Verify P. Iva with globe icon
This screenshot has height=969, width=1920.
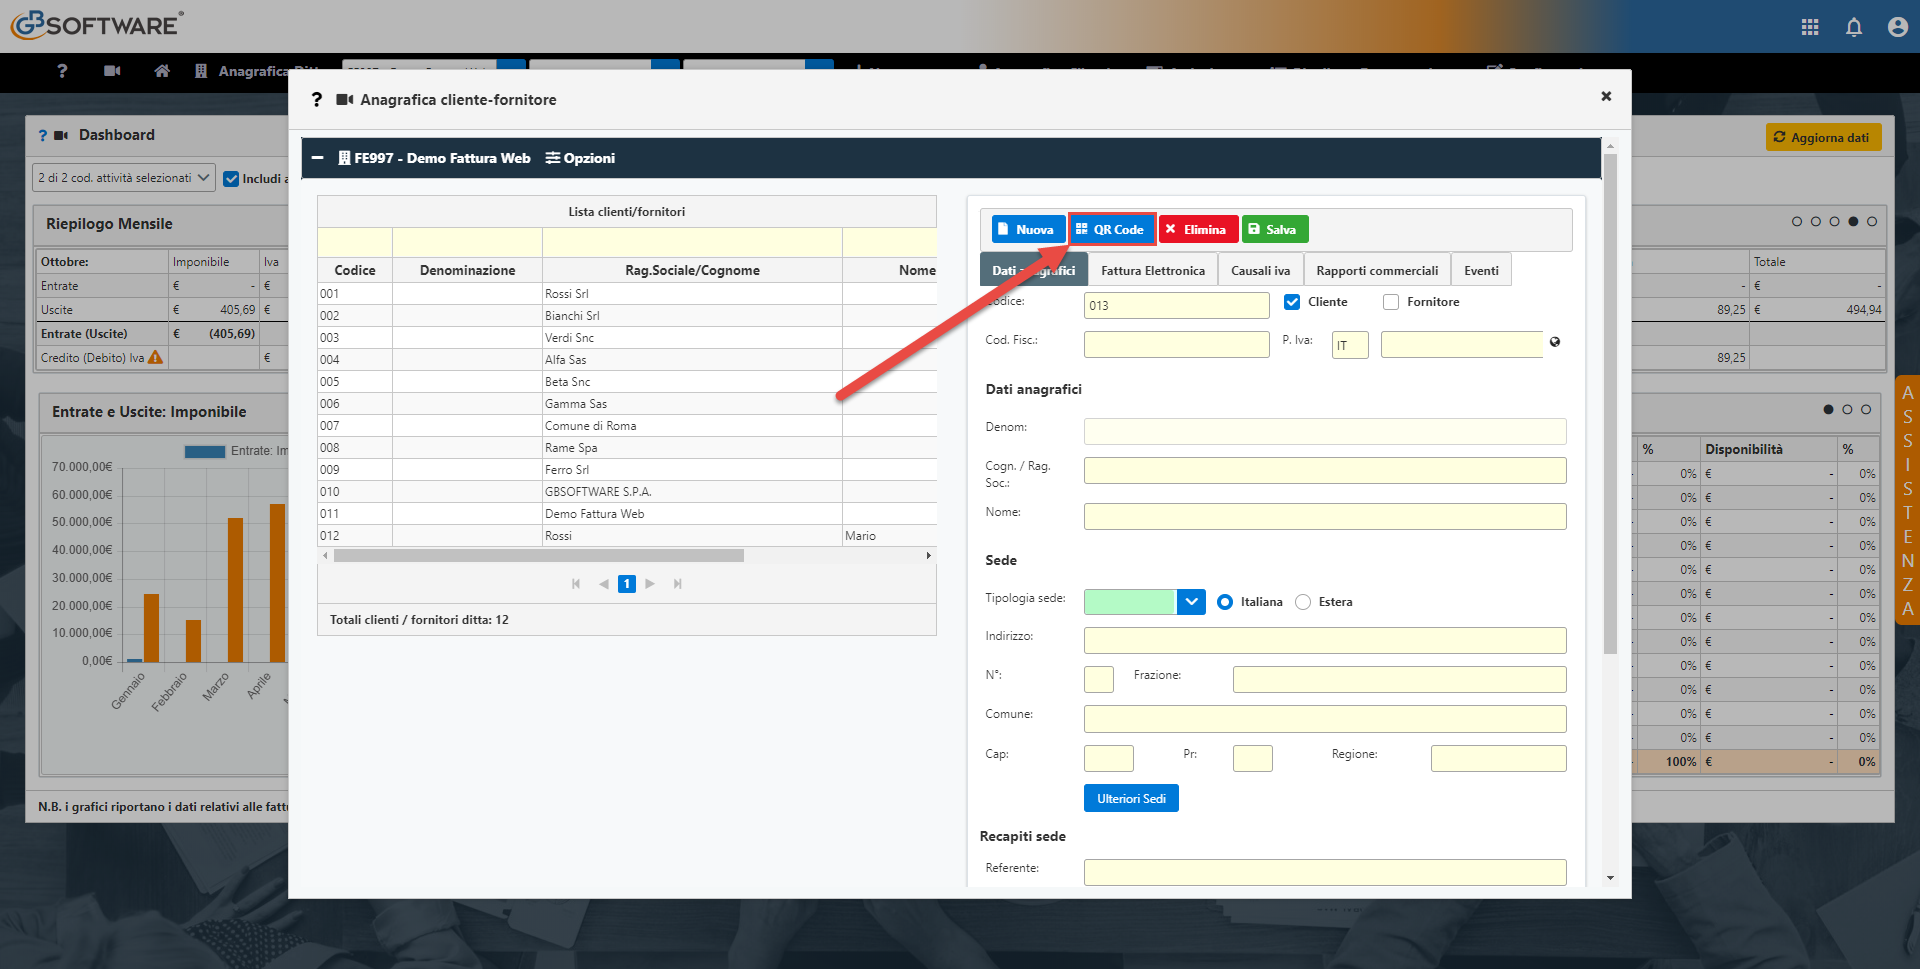coord(1555,342)
